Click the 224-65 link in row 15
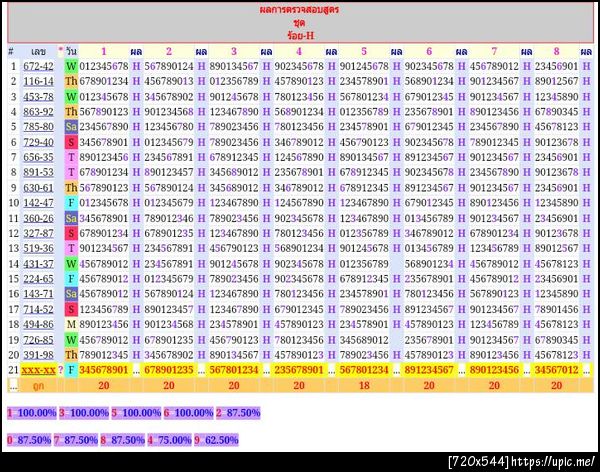 [38, 279]
